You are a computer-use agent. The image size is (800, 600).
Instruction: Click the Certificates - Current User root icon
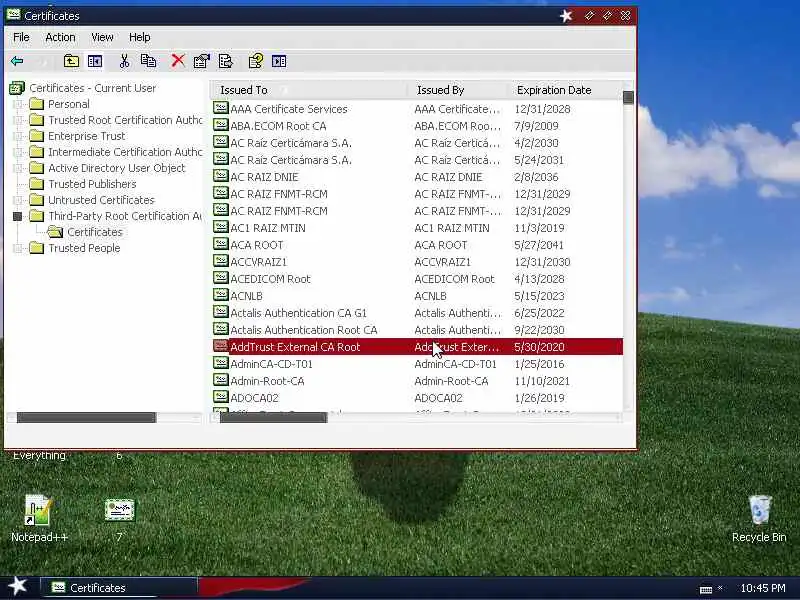(x=17, y=88)
